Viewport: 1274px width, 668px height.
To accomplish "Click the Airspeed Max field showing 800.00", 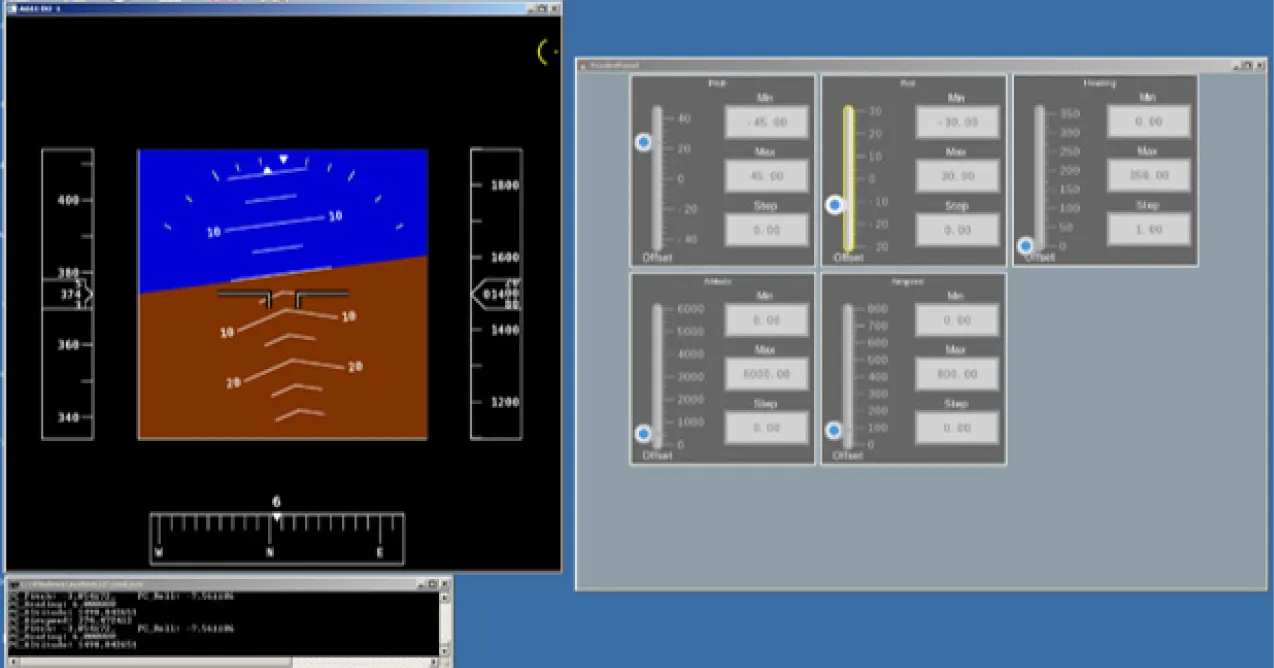I will click(957, 374).
